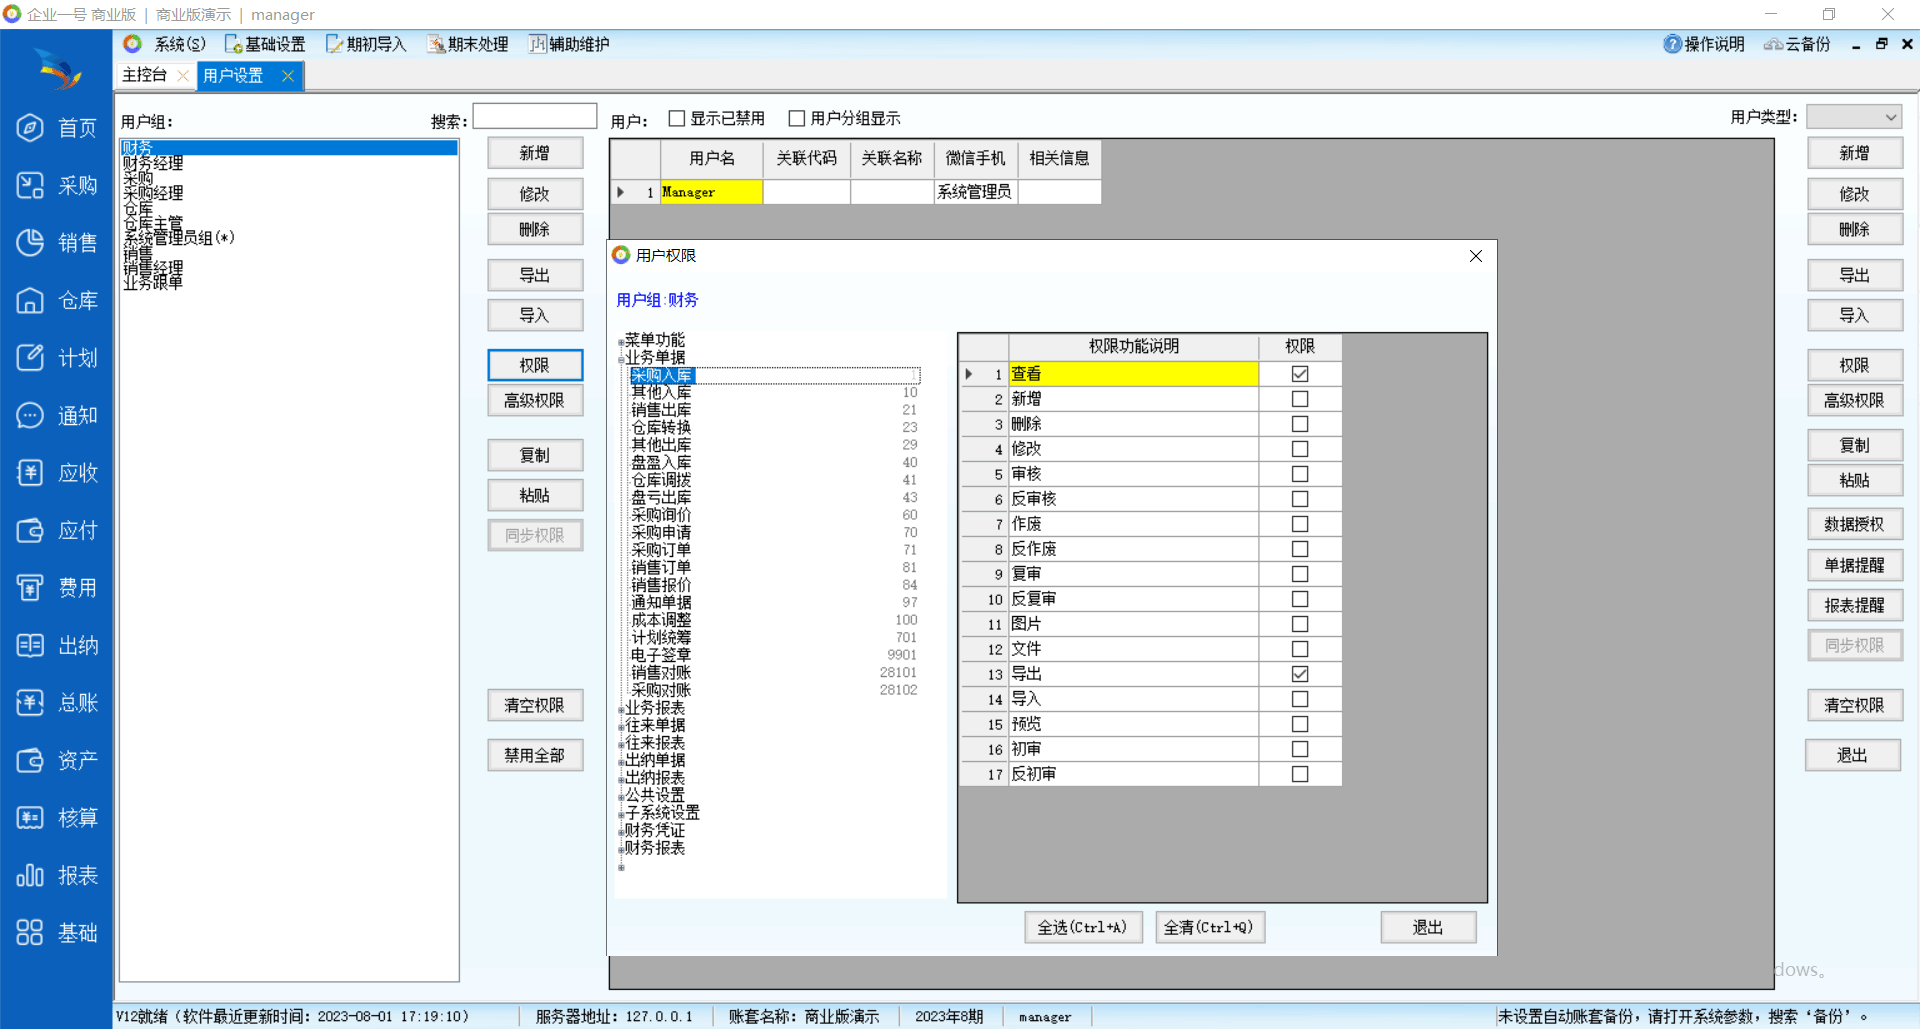Select 销售出库 in the permissions tree

(x=661, y=410)
